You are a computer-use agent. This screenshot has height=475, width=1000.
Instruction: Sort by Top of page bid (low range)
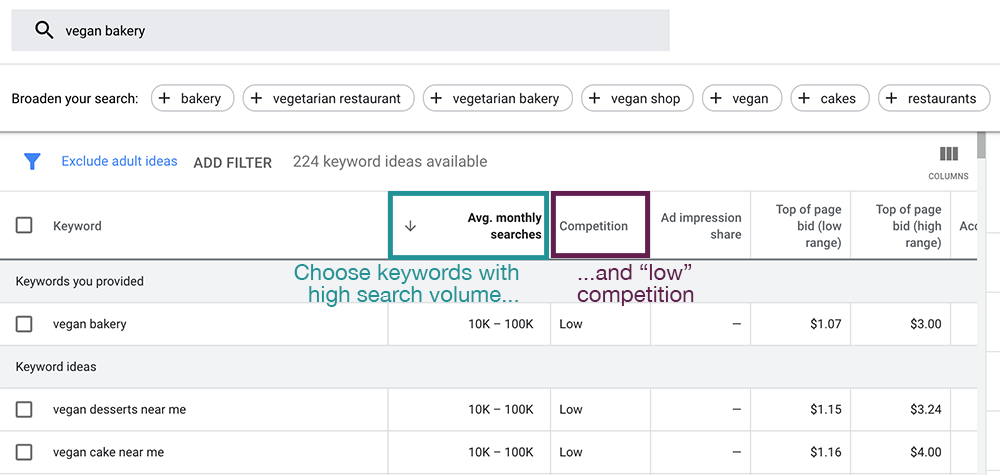(x=808, y=226)
